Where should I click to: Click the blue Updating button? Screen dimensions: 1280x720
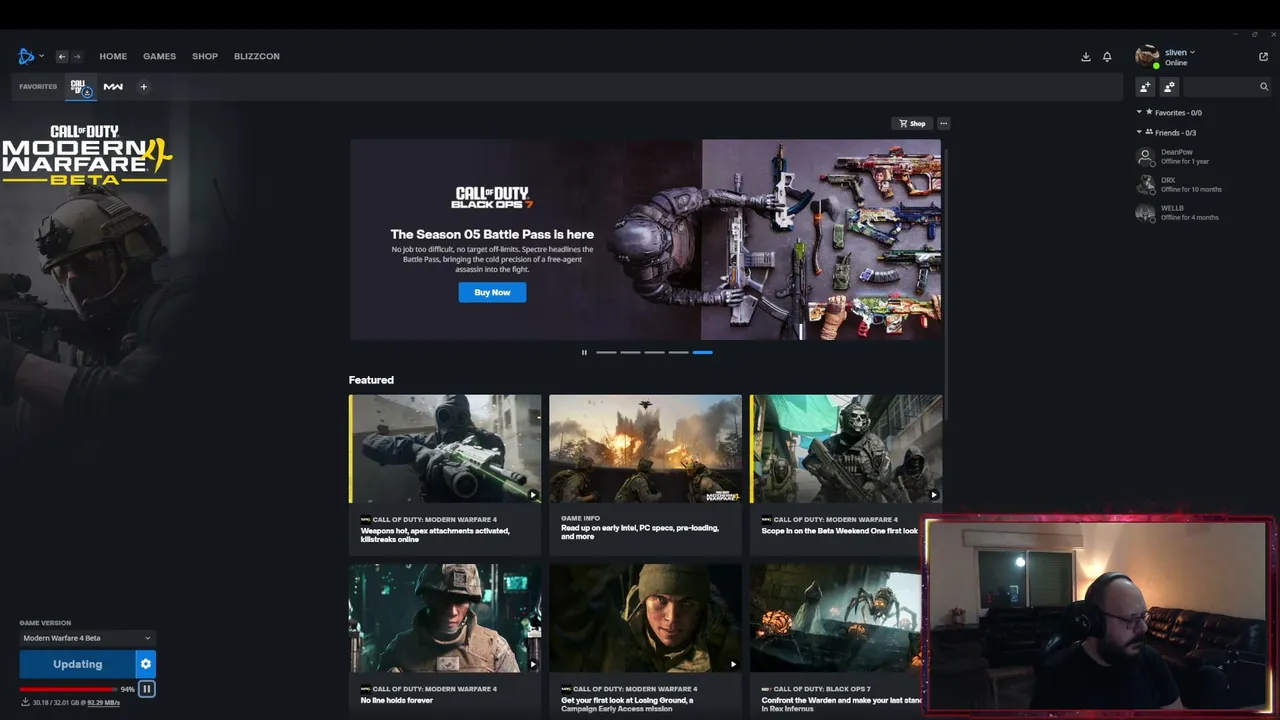point(77,664)
